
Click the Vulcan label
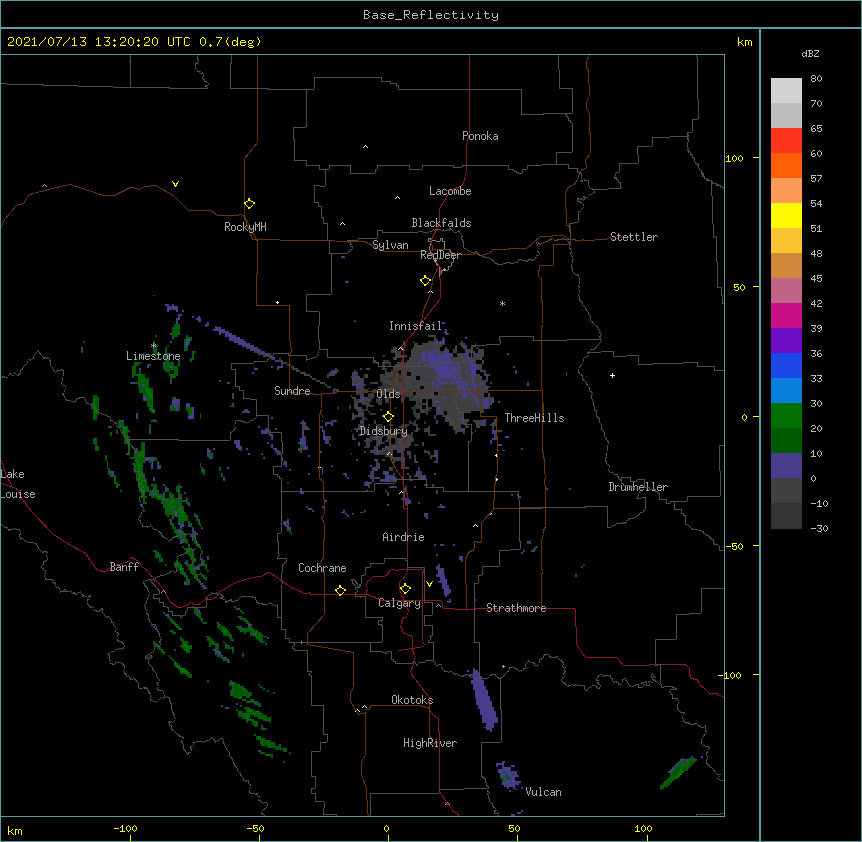[543, 792]
